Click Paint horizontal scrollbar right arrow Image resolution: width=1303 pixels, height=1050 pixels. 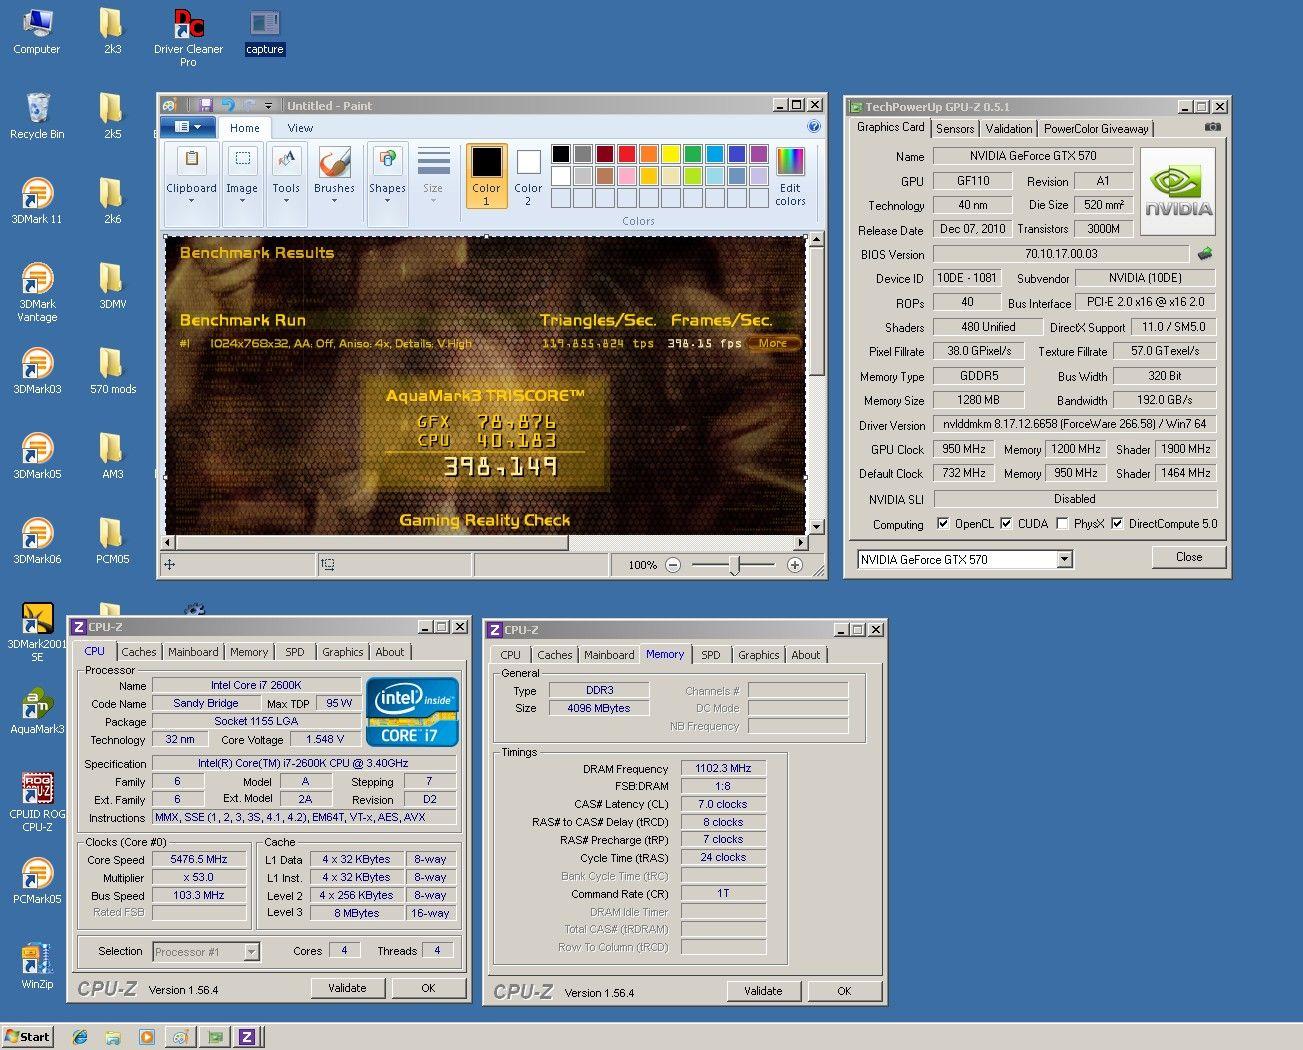pos(800,543)
